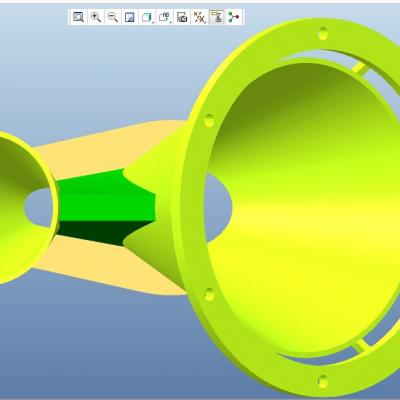This screenshot has width=400, height=400.
Task: Click the Repaint screen icon
Action: point(130,17)
